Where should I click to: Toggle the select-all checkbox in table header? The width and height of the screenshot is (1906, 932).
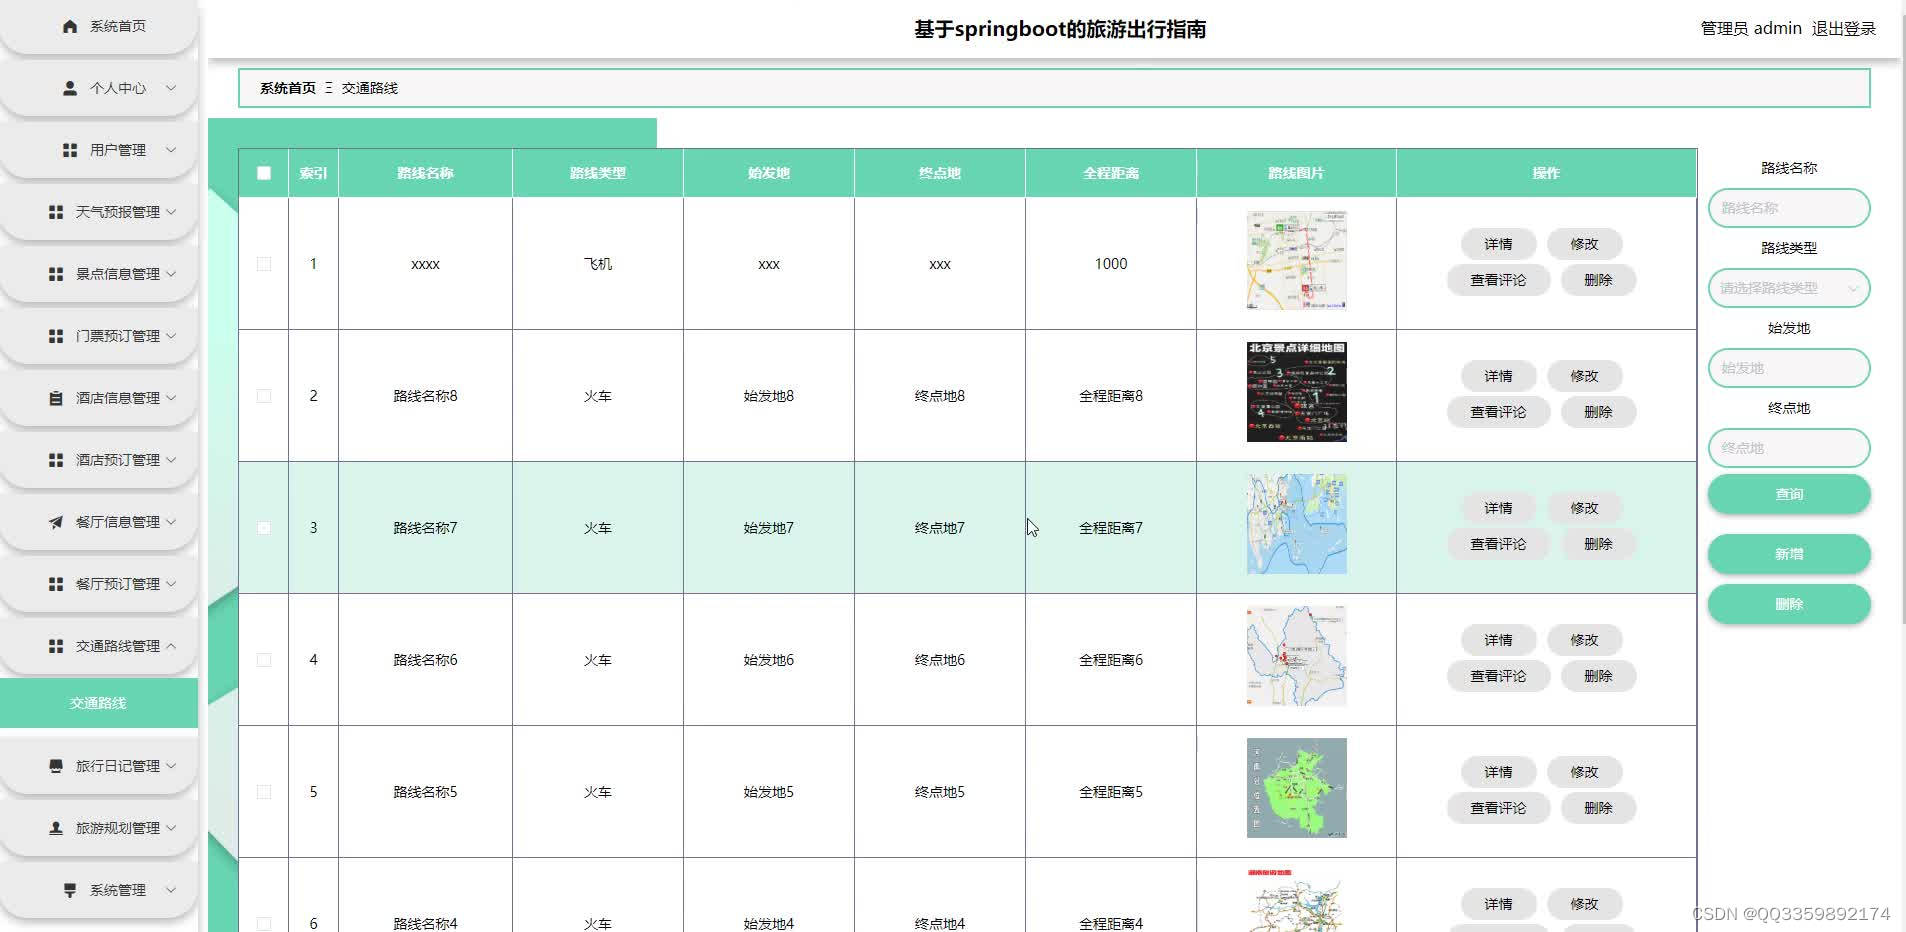point(264,173)
